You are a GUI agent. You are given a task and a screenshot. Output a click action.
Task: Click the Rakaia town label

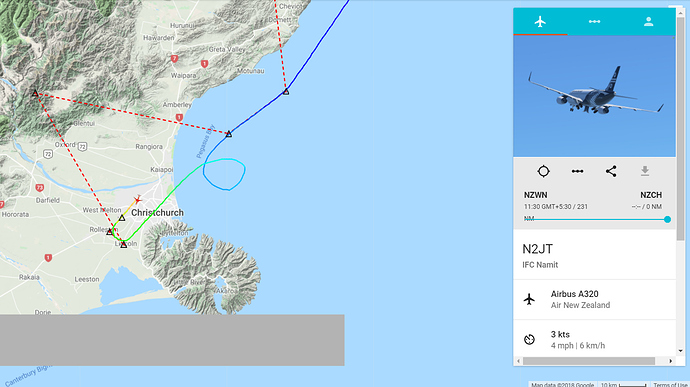[x=29, y=277]
